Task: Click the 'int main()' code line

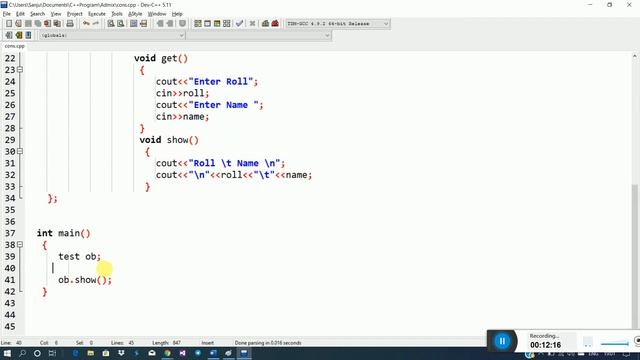Action: click(63, 233)
